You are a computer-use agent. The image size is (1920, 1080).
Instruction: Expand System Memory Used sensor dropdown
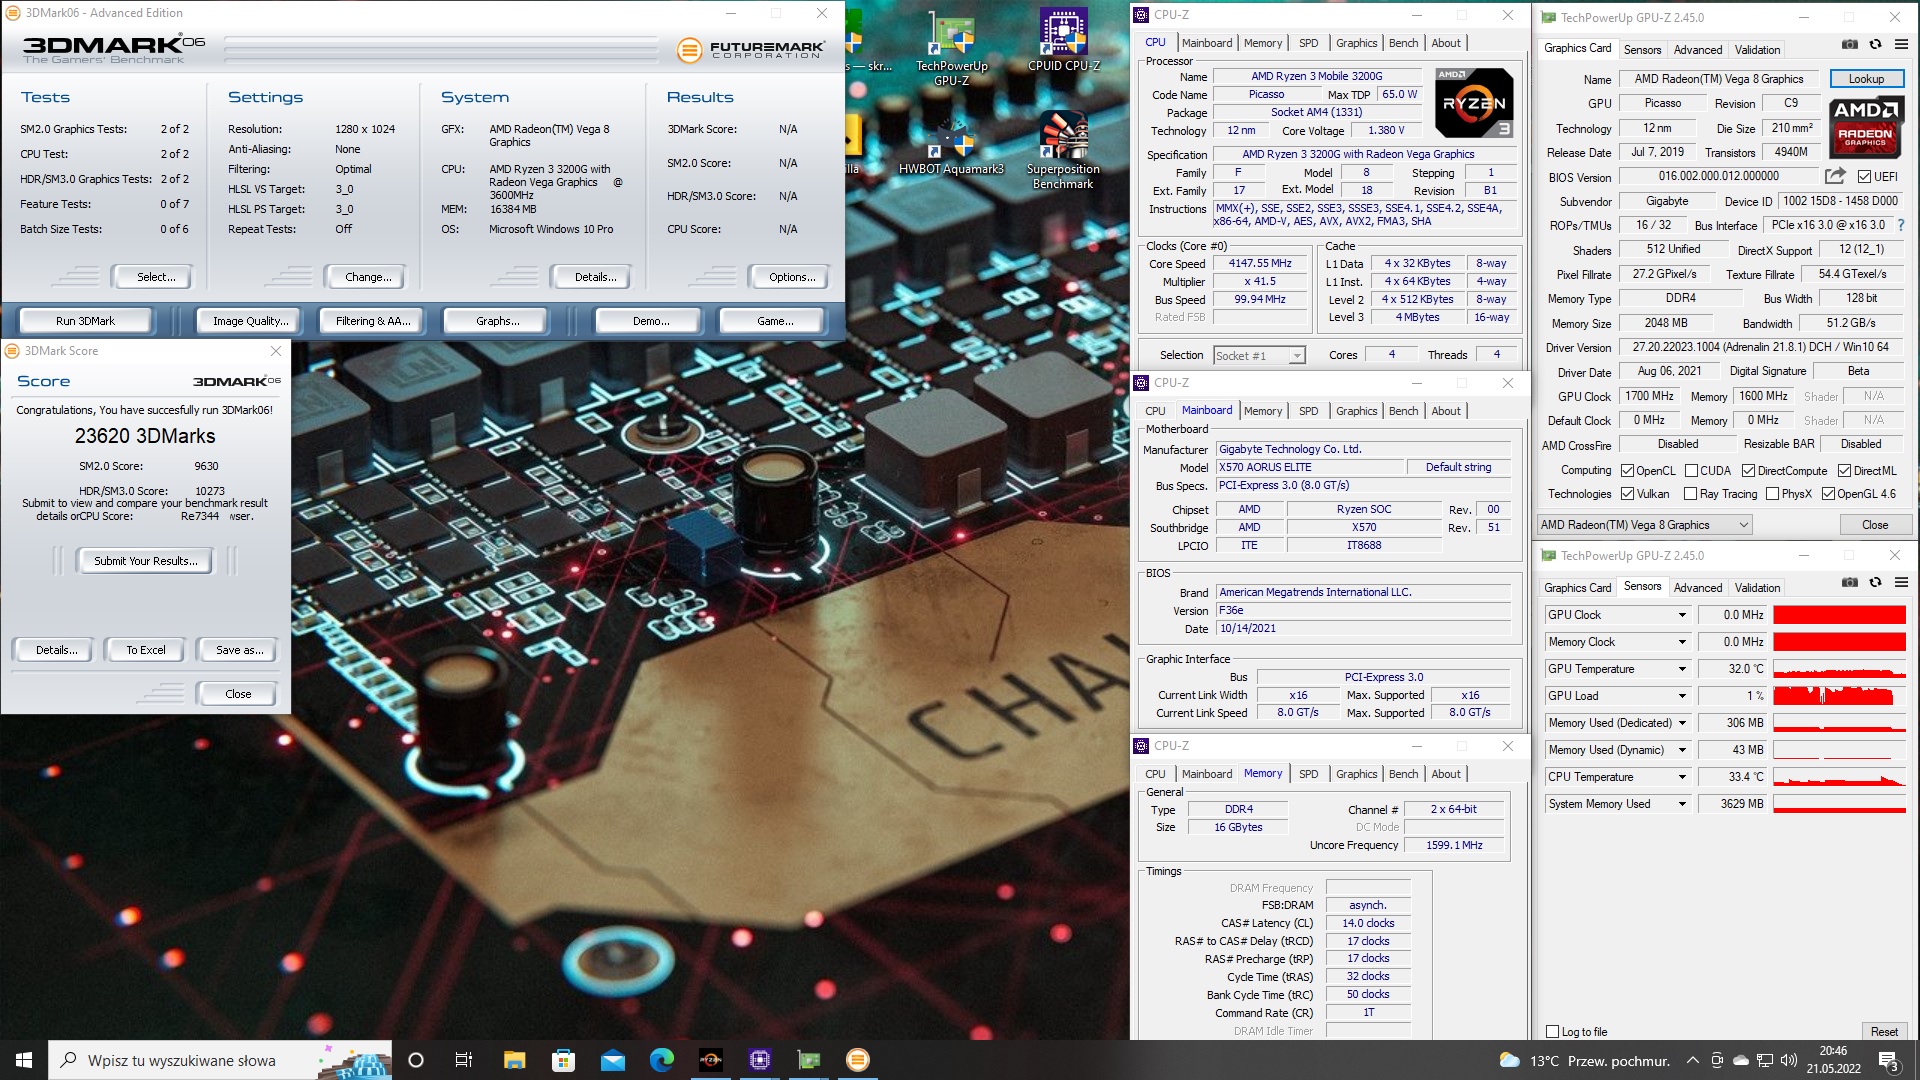pyautogui.click(x=1682, y=804)
